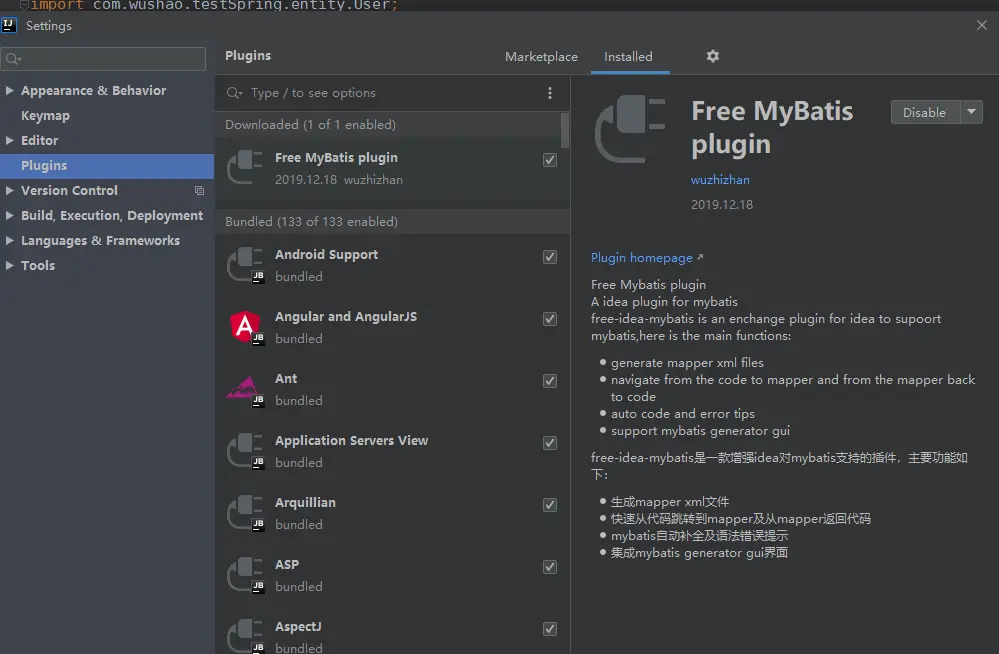
Task: Select the Arquillian row title
Action: (305, 502)
